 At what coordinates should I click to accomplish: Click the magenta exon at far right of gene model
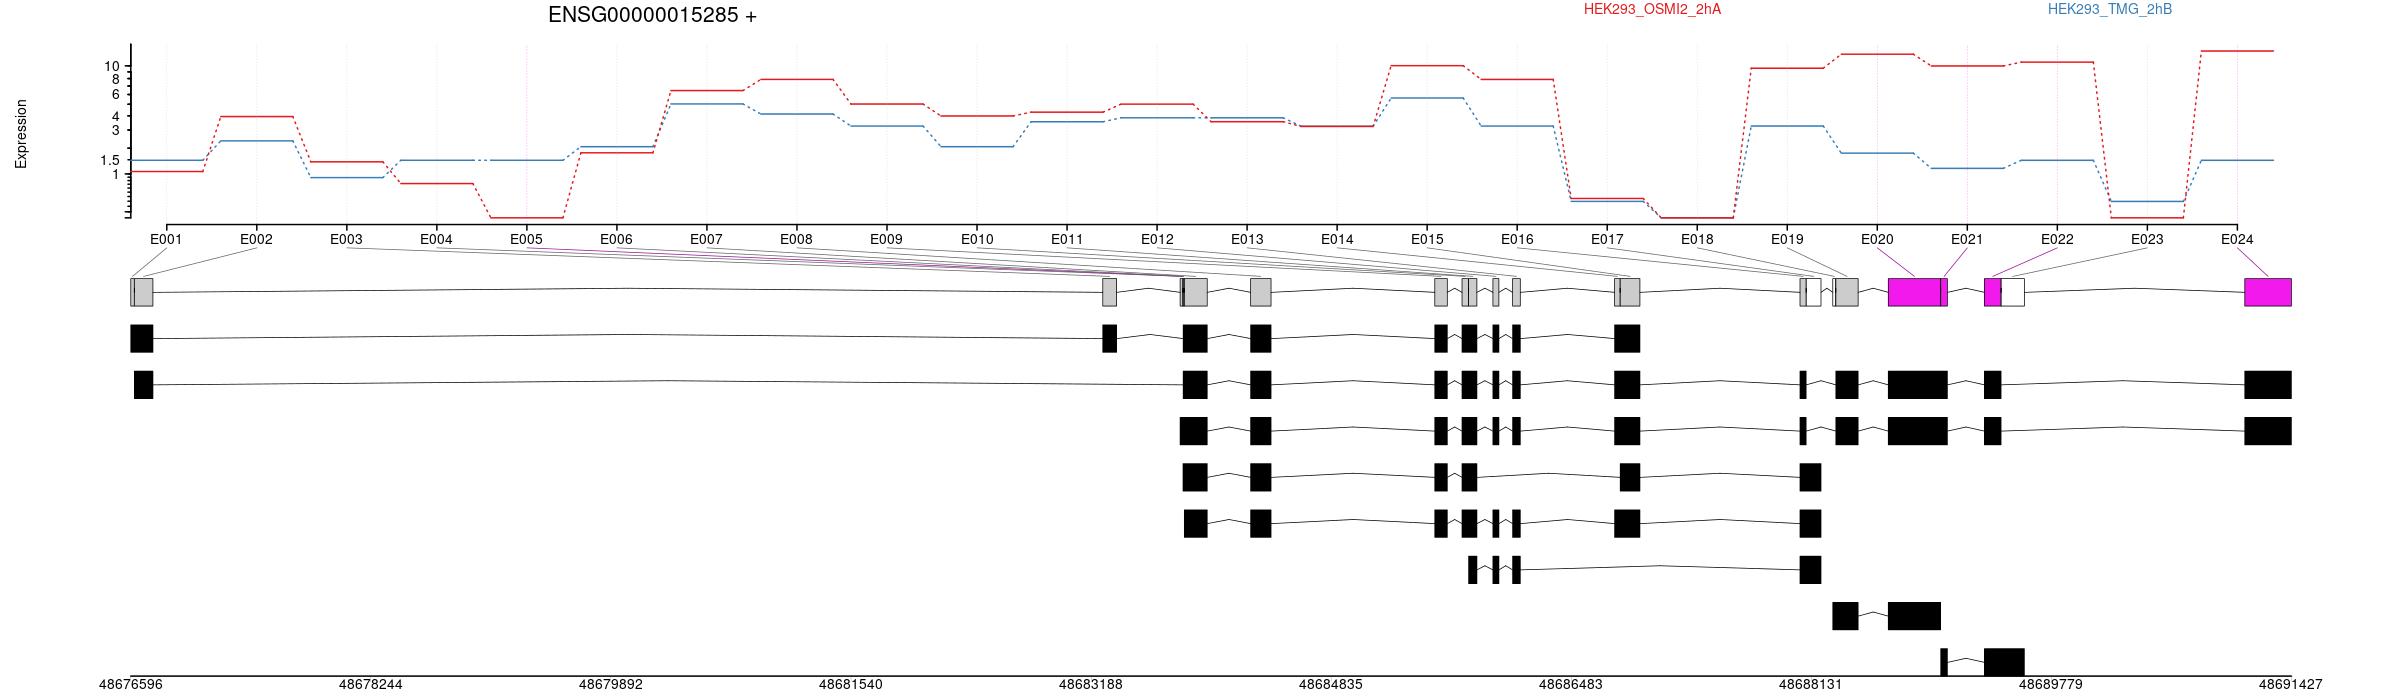point(2268,292)
